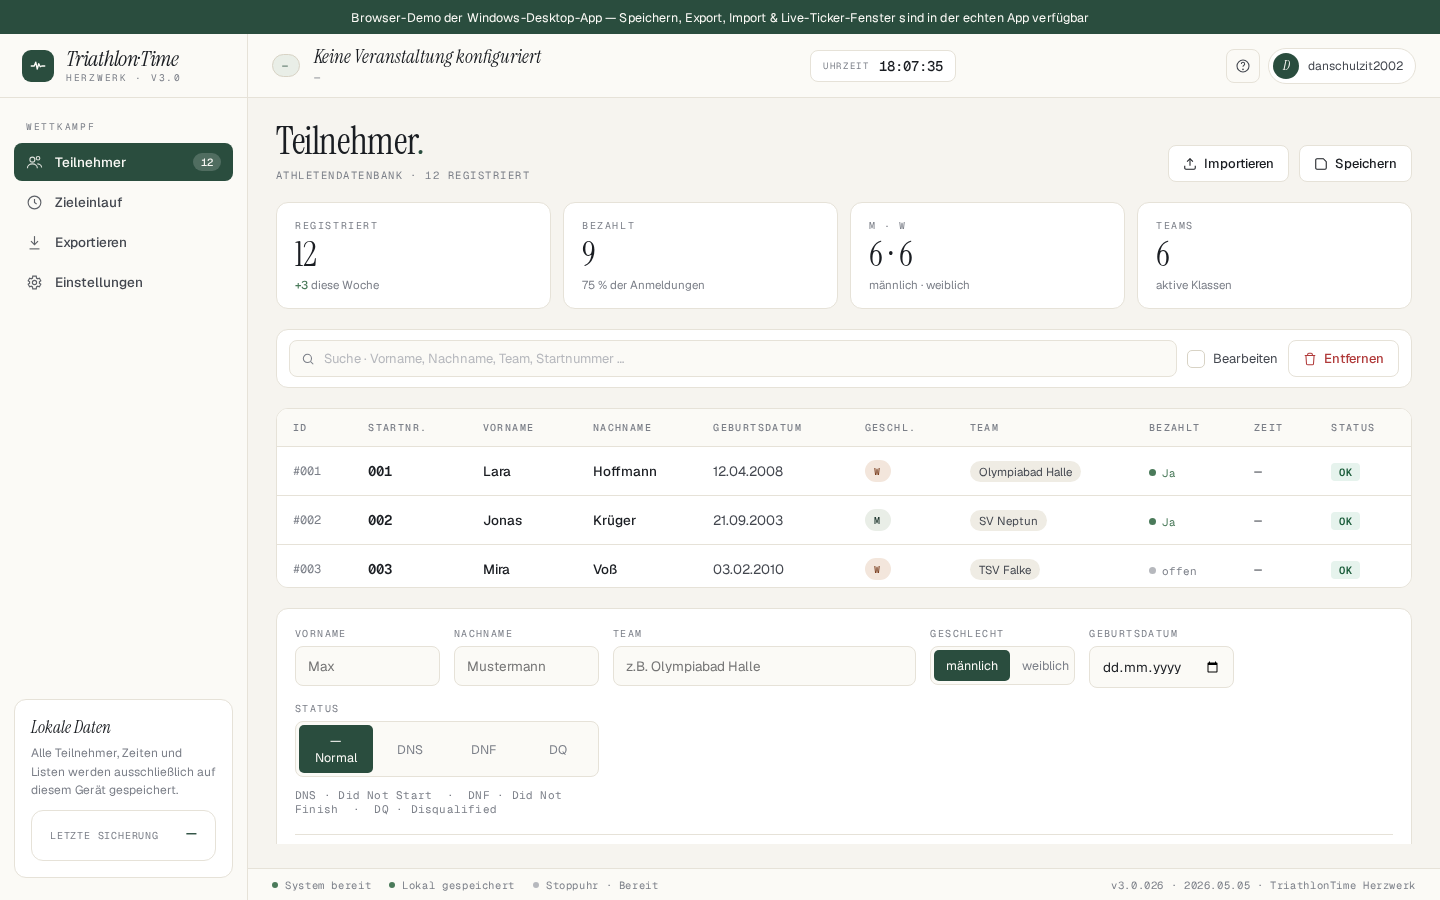
Task: Select the DNF status option
Action: (x=484, y=749)
